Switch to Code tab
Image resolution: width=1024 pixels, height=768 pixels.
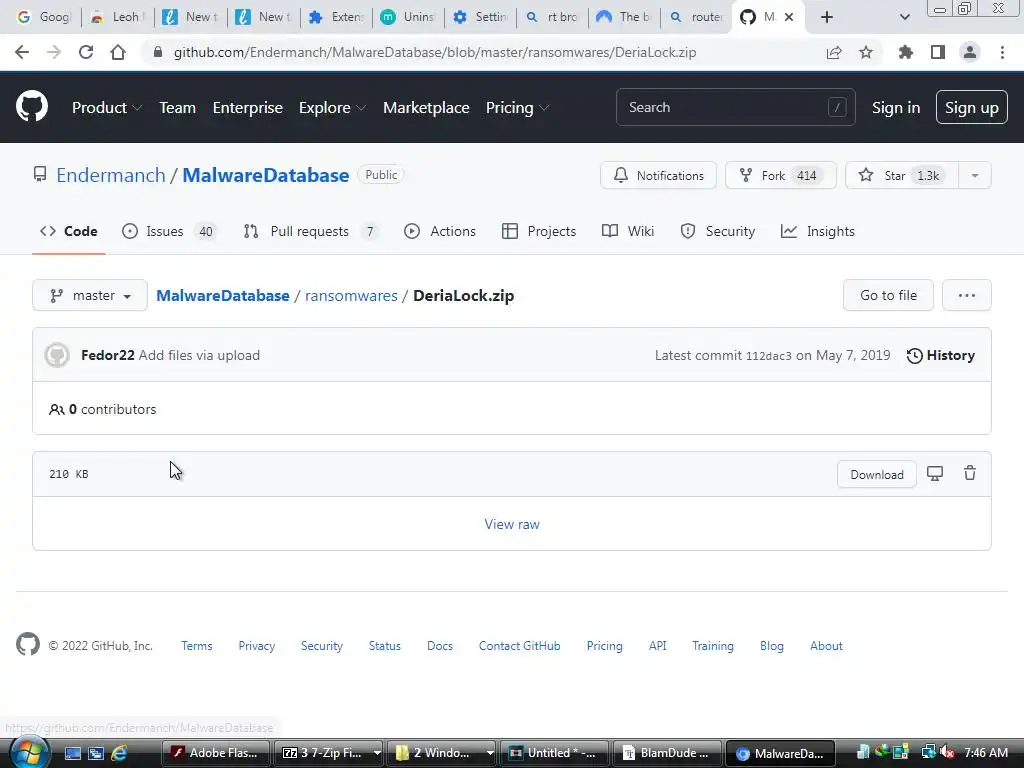69,231
